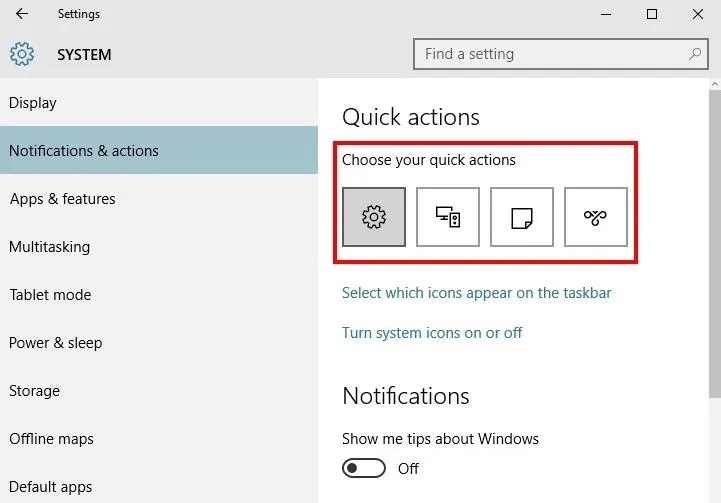Open Tablet mode settings
The image size is (721, 503).
click(159, 295)
